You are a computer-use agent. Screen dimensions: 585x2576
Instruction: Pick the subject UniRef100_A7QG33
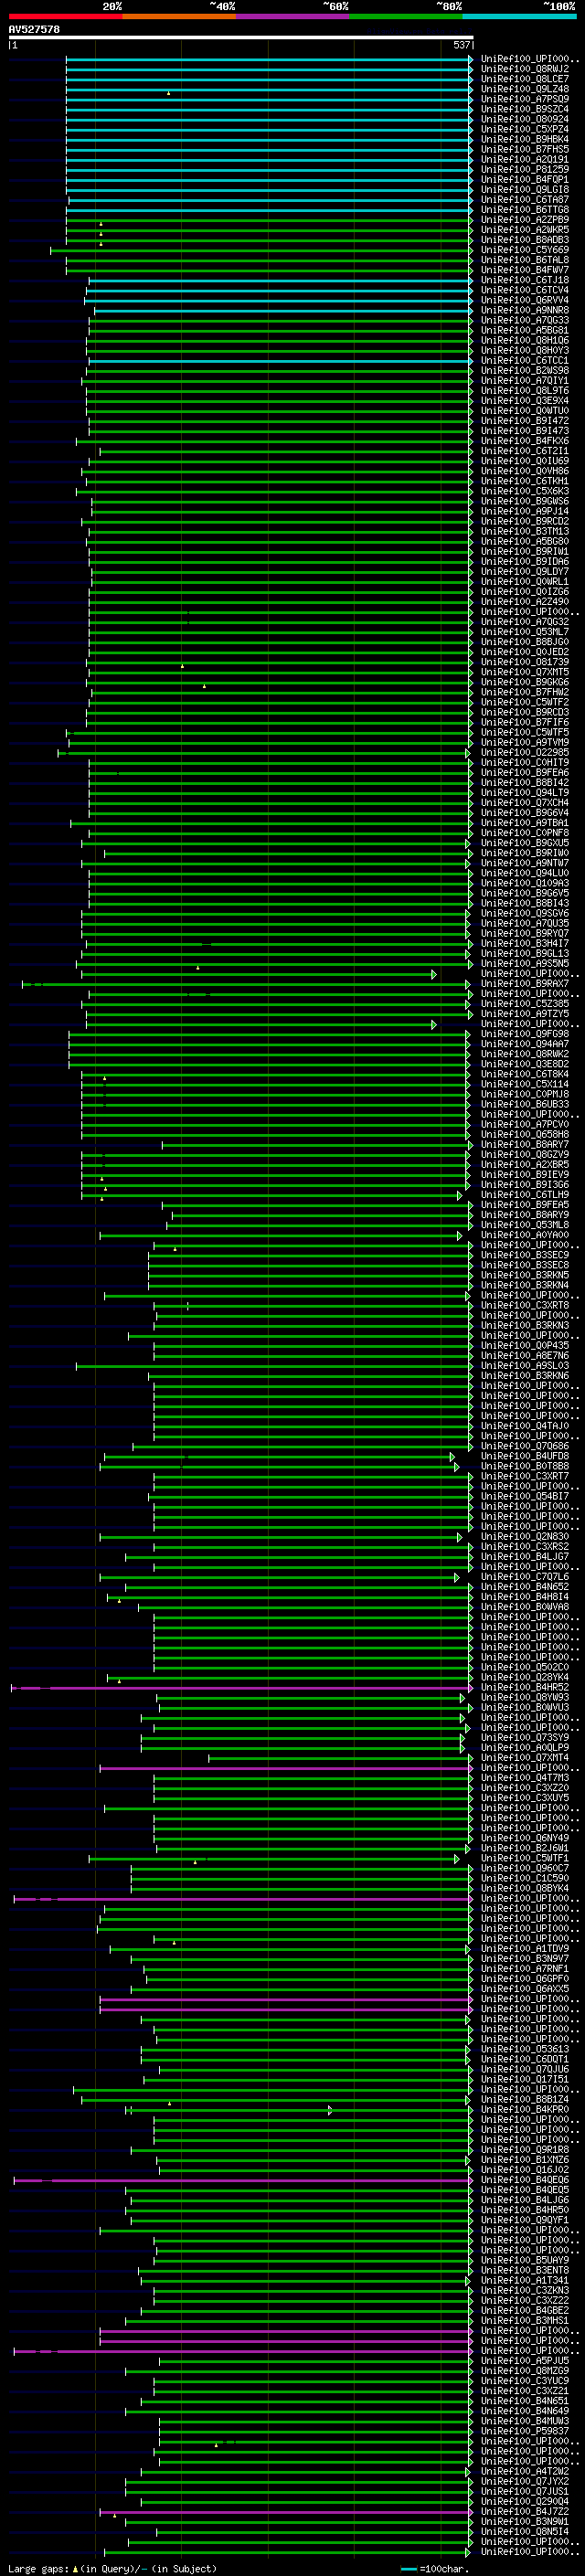(525, 320)
